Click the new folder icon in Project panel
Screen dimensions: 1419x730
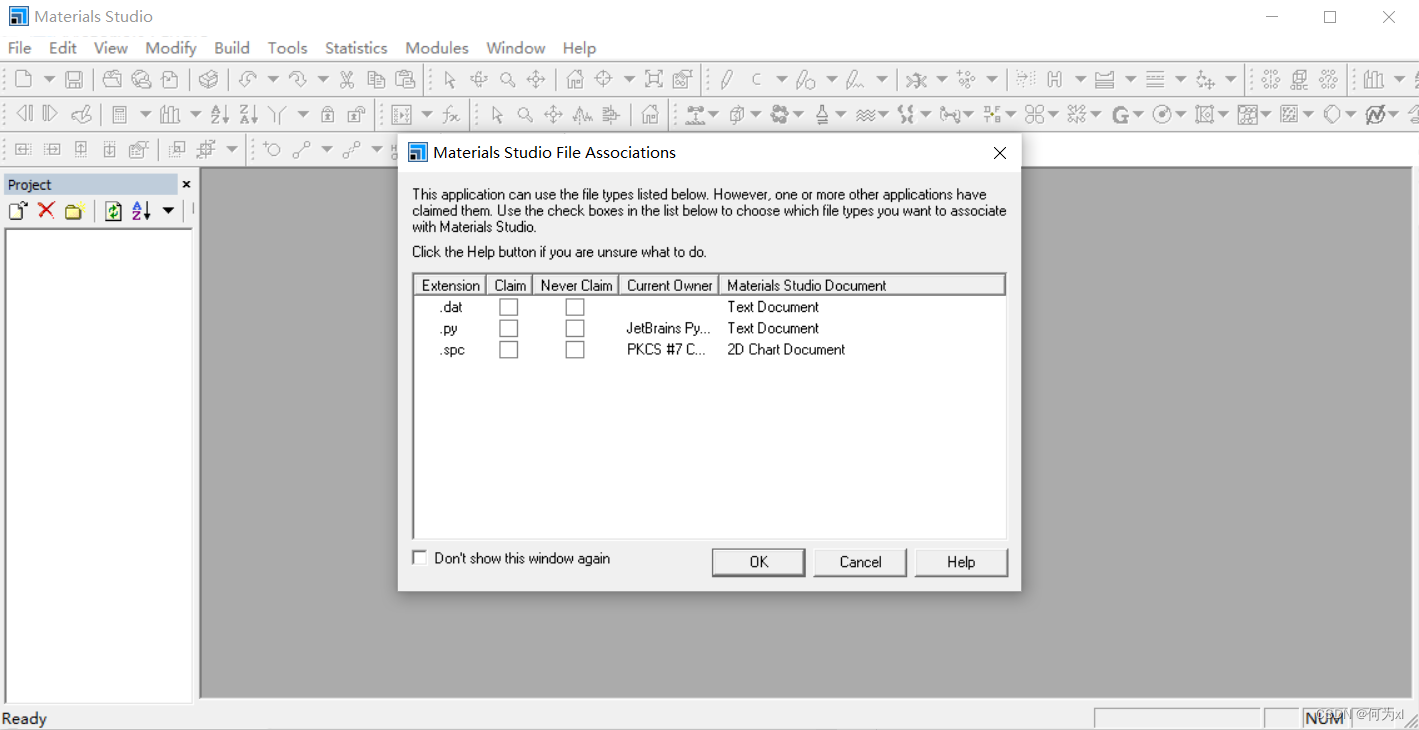(x=73, y=210)
